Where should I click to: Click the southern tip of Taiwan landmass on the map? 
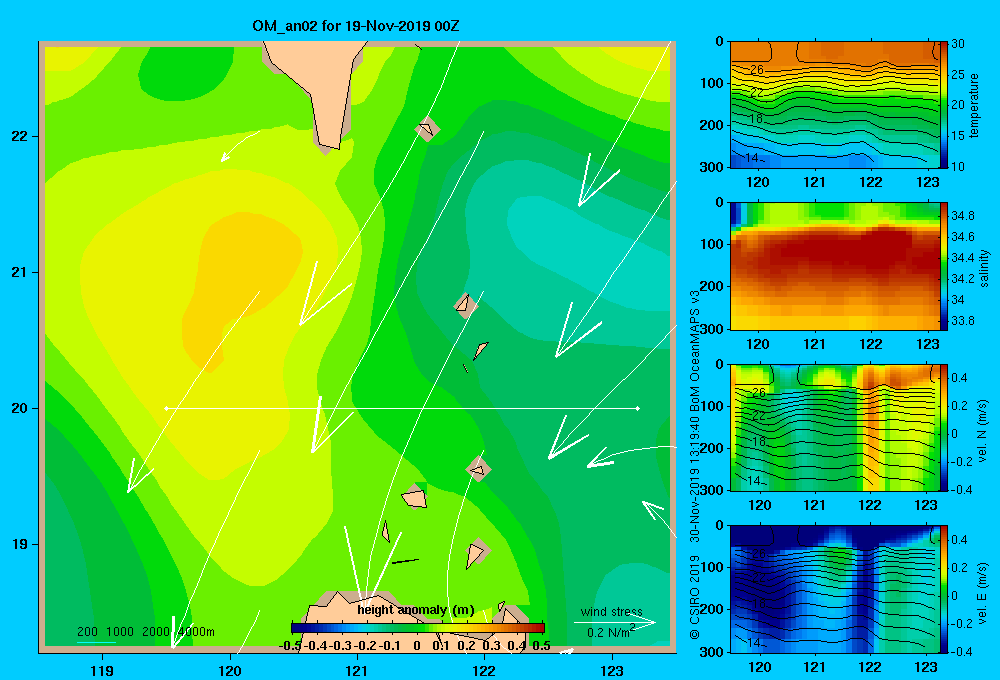[329, 145]
